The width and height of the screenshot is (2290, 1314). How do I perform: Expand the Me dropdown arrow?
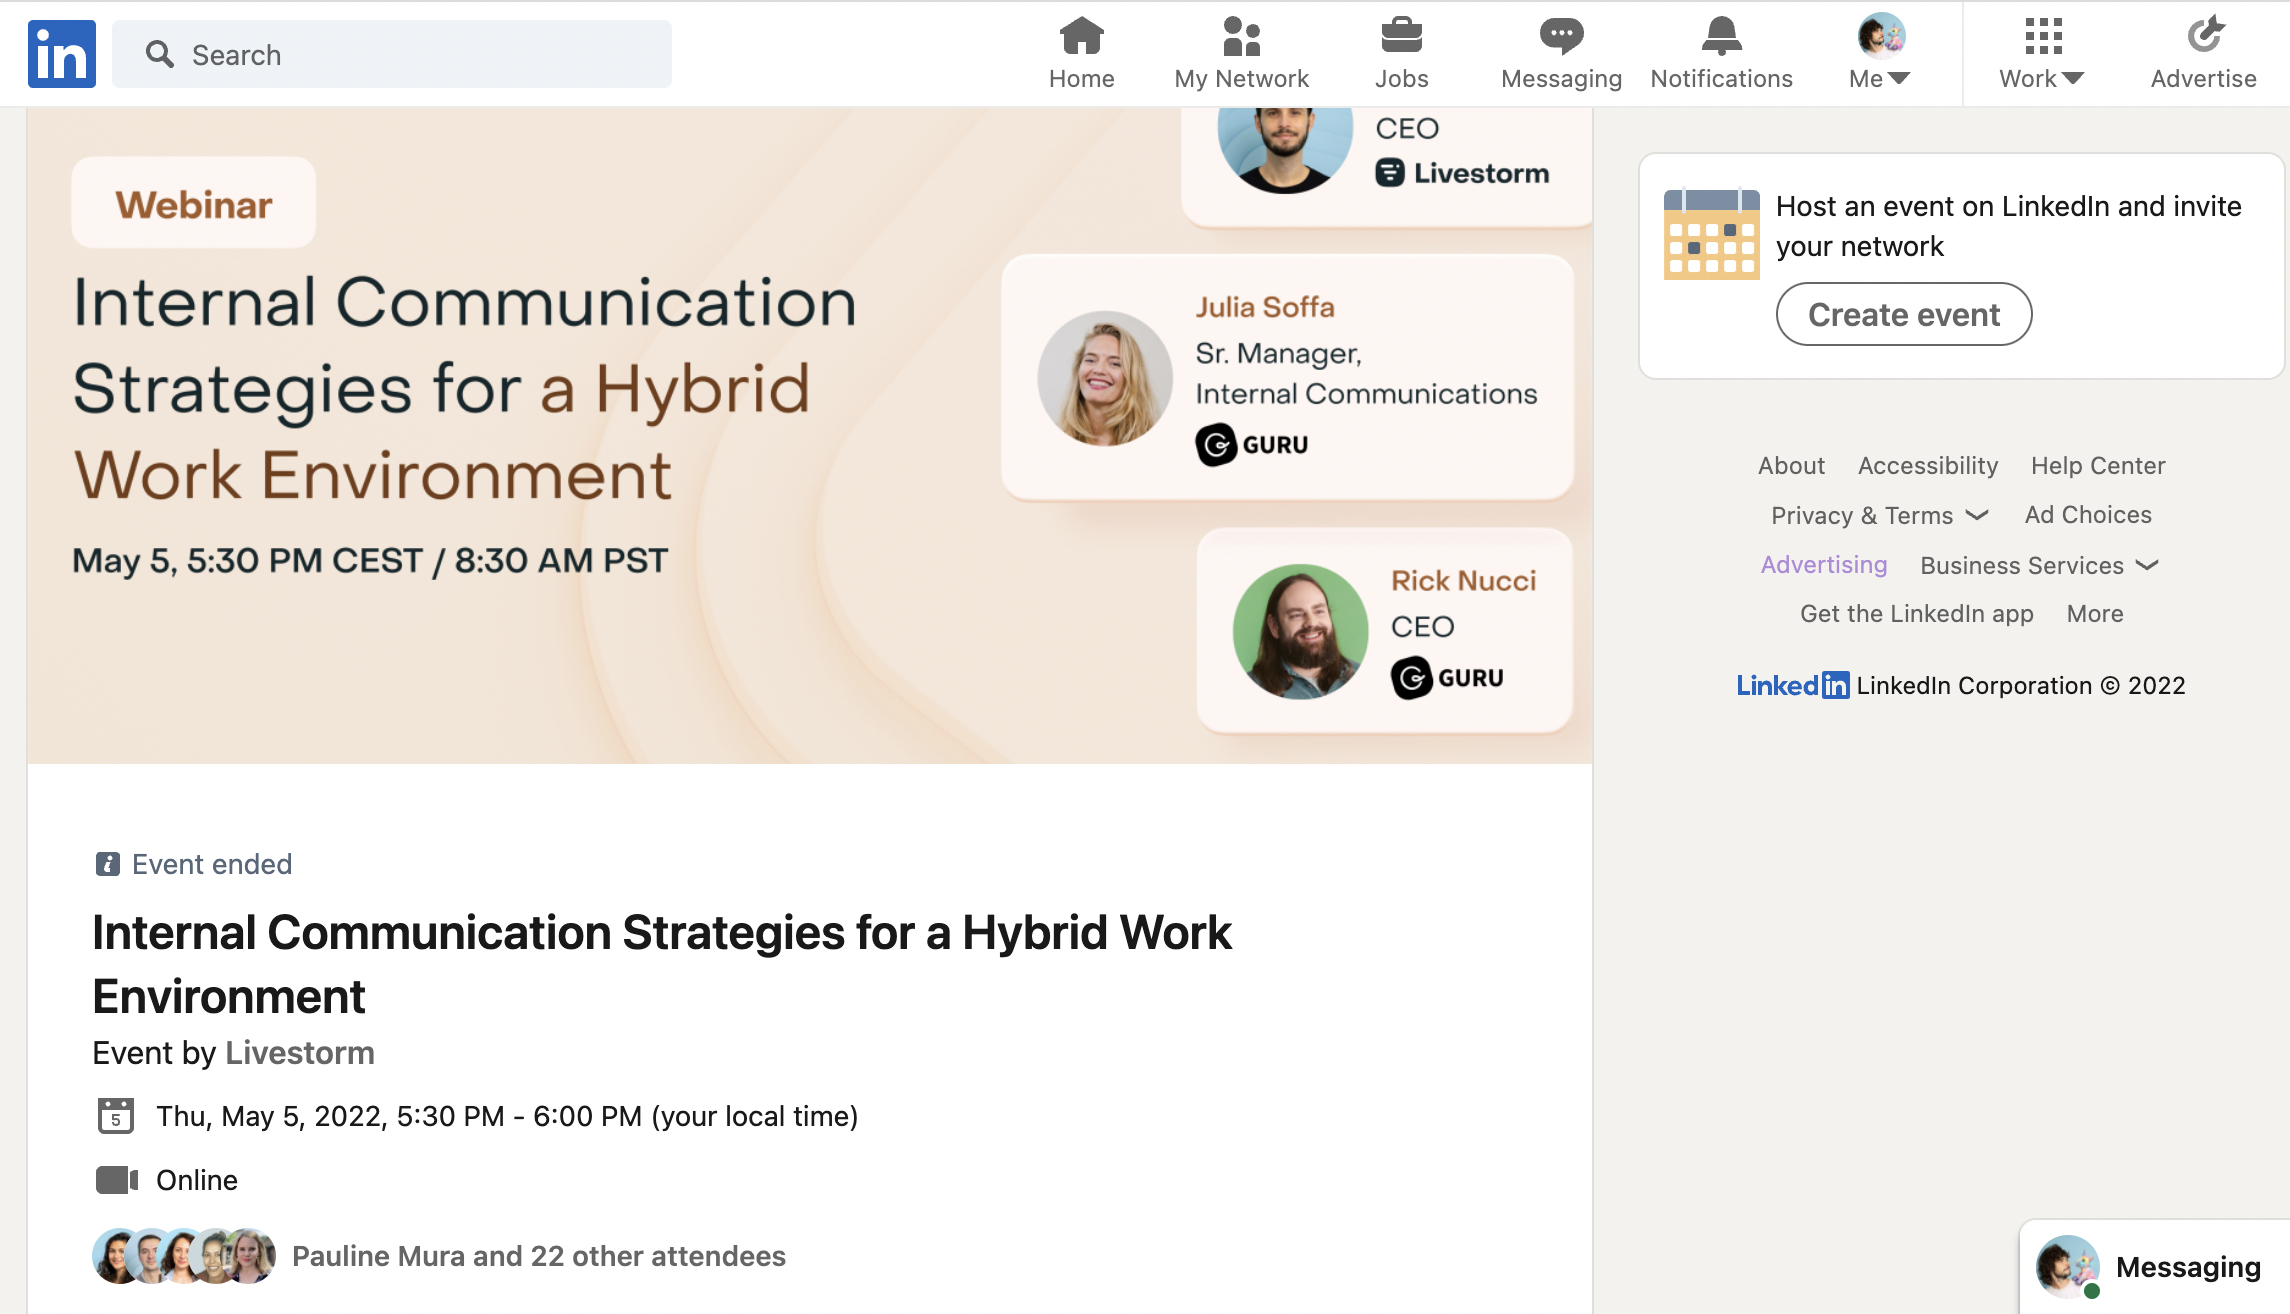click(x=1899, y=78)
